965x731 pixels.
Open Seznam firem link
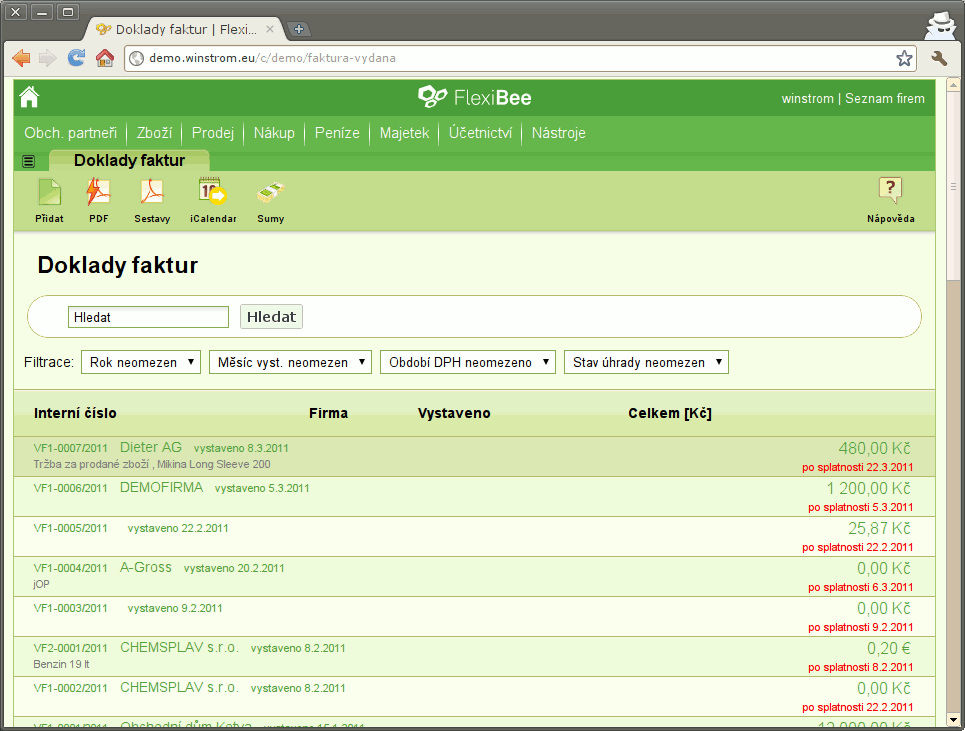pos(885,98)
